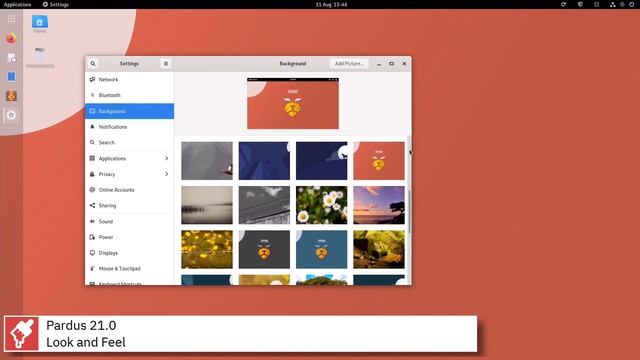640x360 pixels.
Task: Click the search icon in Settings header
Action: (x=93, y=64)
